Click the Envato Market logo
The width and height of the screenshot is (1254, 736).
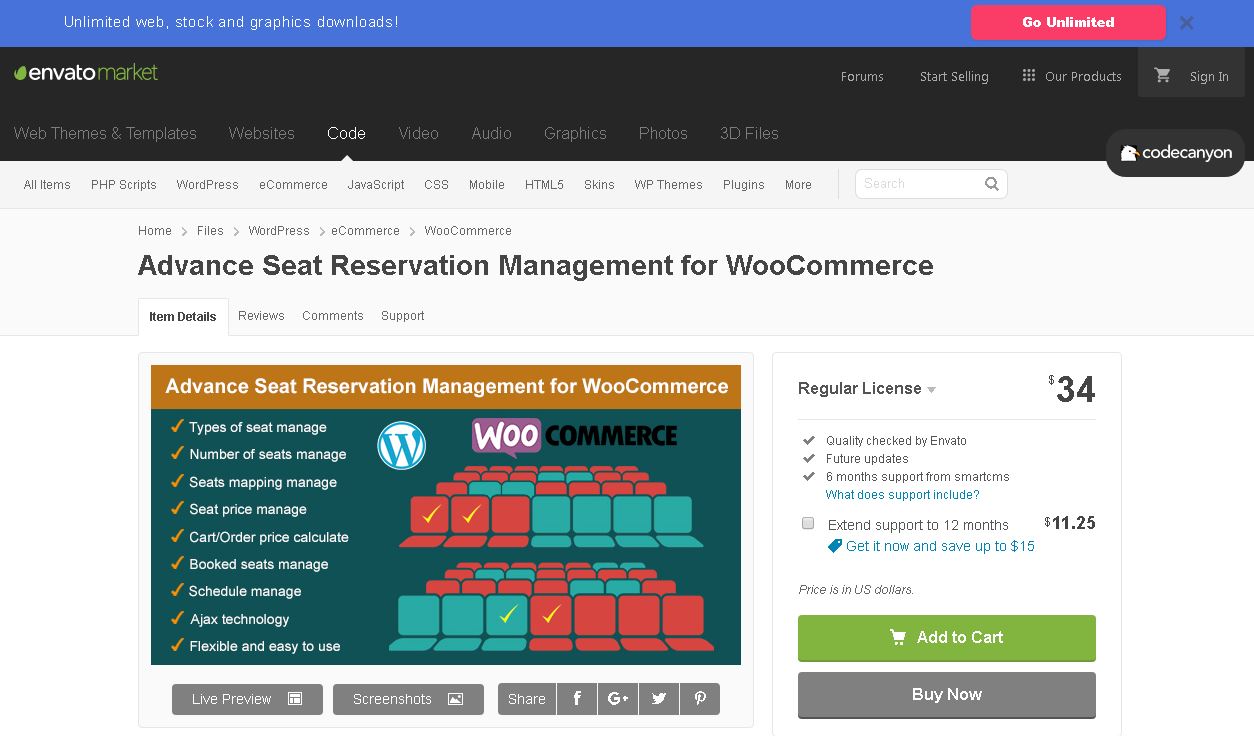(86, 73)
